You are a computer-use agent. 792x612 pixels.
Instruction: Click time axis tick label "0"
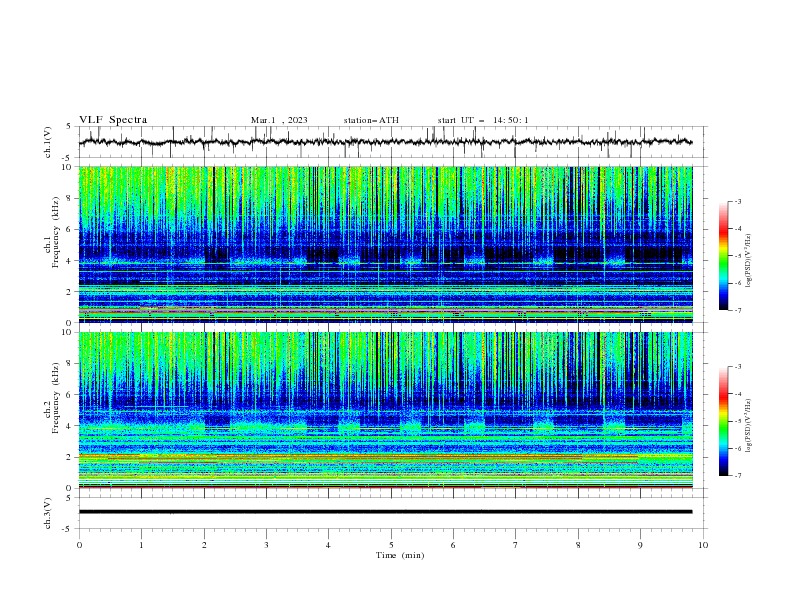tap(79, 545)
